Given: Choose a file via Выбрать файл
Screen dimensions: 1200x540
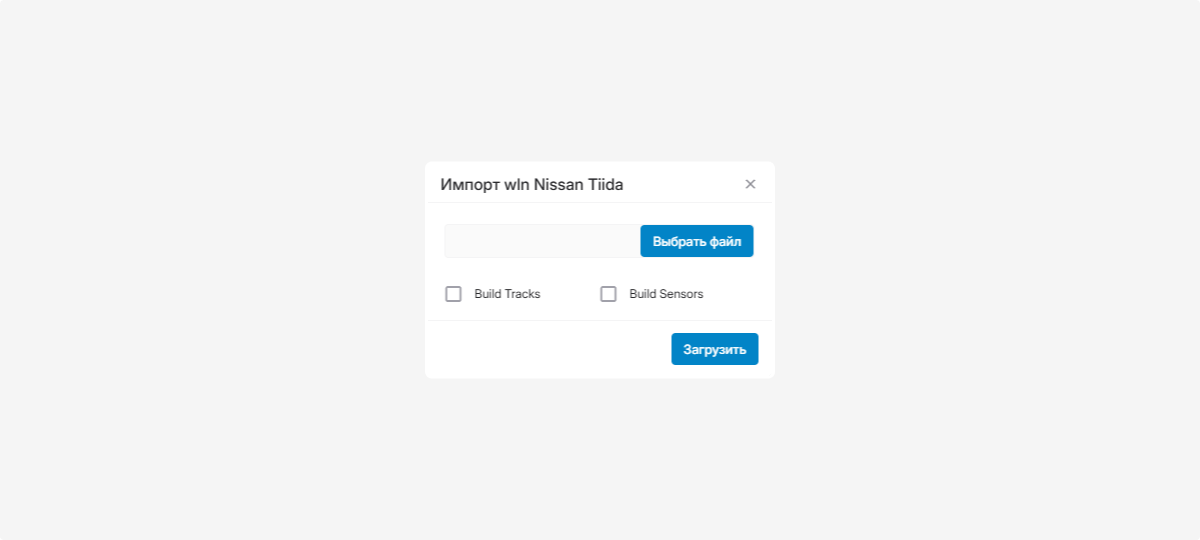Looking at the screenshot, I should tap(696, 241).
